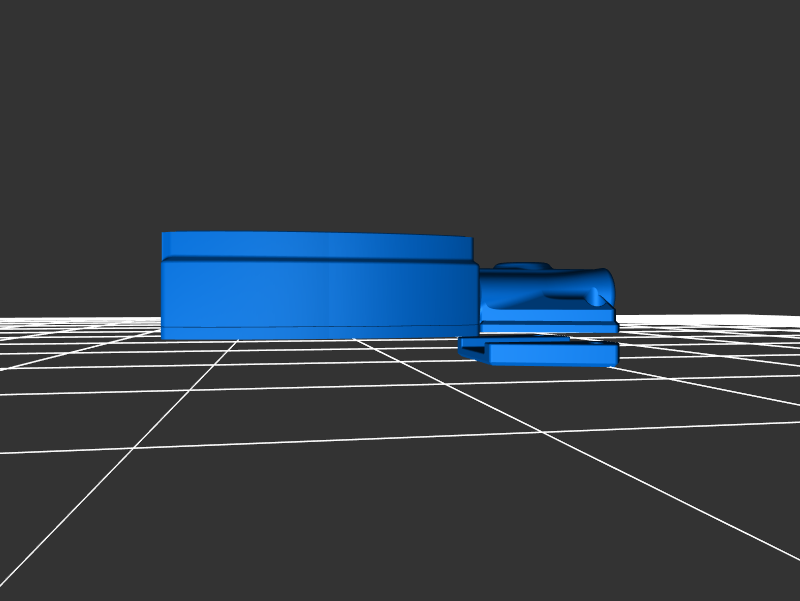800x601 pixels.
Task: Select the rounded right end of the clip
Action: click(604, 286)
